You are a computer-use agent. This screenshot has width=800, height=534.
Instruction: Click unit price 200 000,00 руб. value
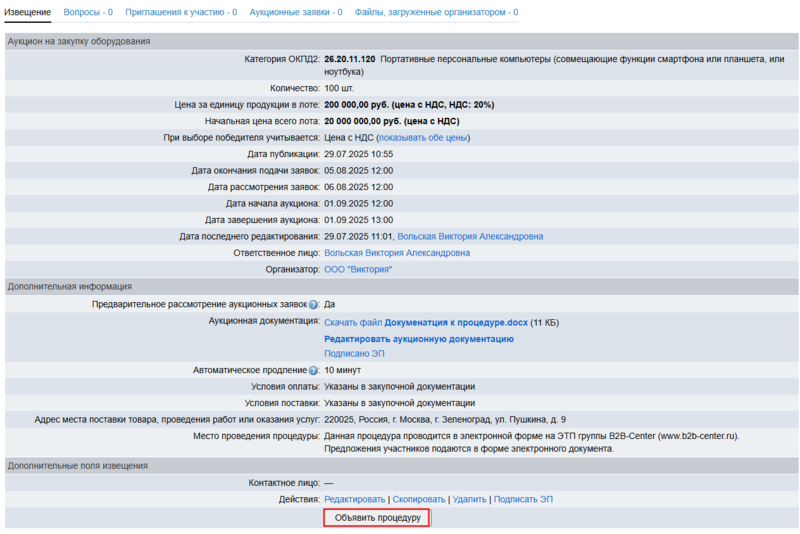point(409,105)
